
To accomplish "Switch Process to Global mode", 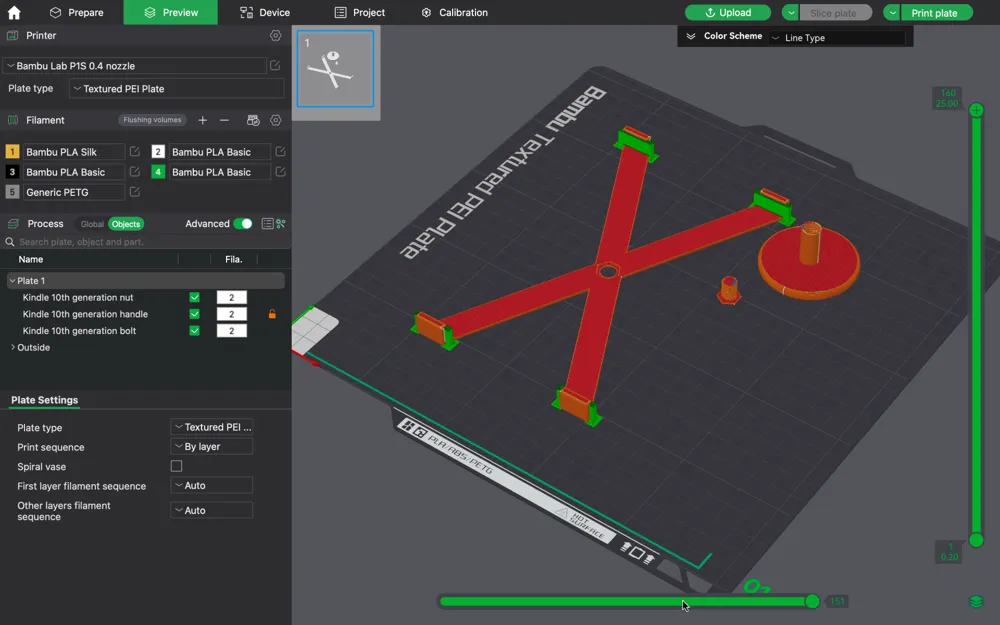I will (92, 224).
